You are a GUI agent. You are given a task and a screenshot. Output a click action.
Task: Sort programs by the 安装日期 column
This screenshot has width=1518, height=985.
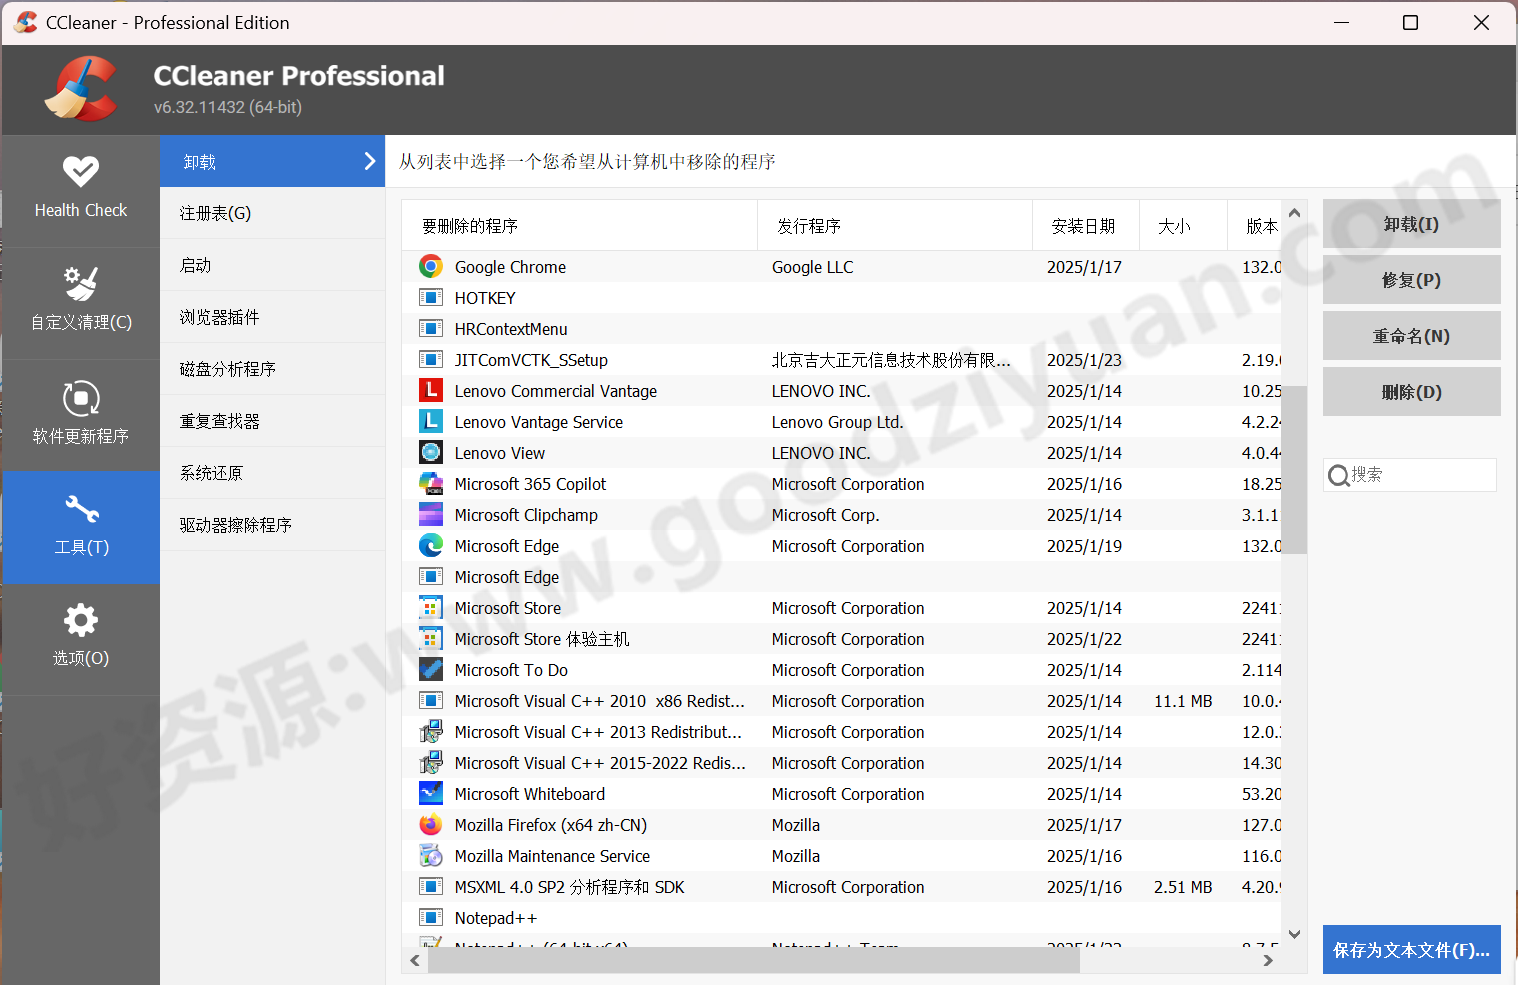click(x=1085, y=225)
